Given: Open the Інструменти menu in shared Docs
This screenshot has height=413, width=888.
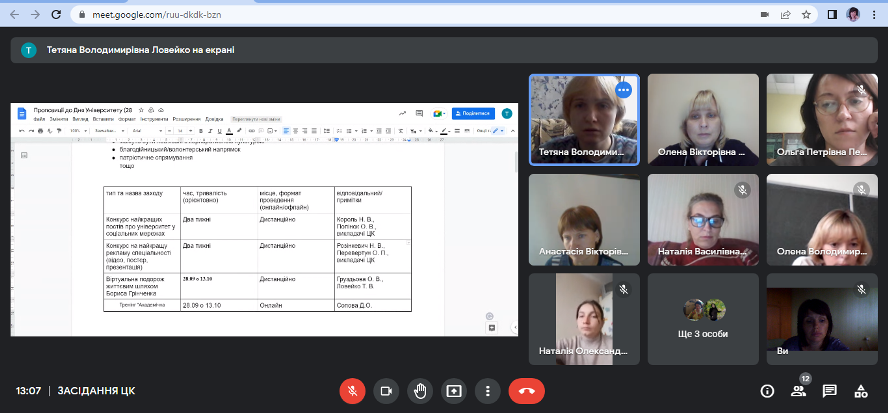Looking at the screenshot, I should pyautogui.click(x=154, y=119).
